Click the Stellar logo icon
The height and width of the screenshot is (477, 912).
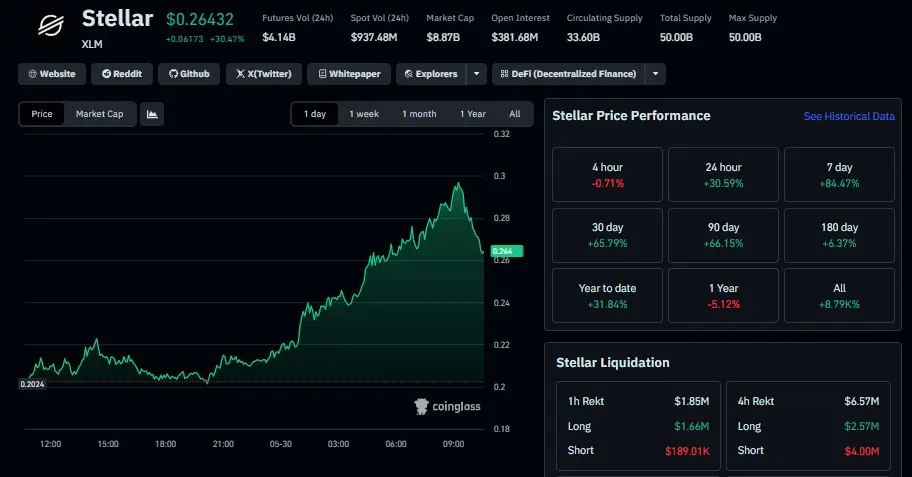51,26
